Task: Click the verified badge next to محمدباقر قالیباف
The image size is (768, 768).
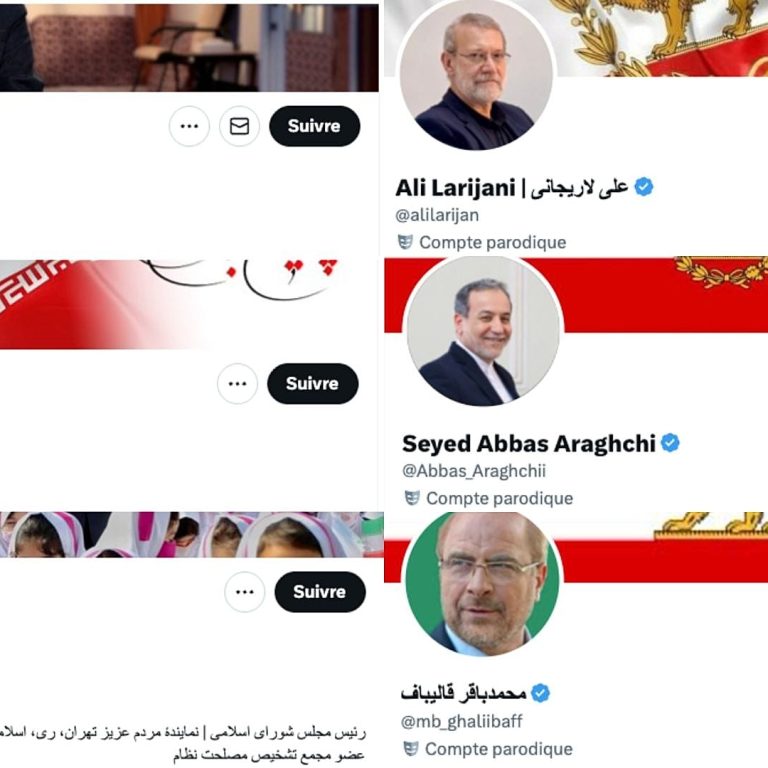Action: click(540, 693)
